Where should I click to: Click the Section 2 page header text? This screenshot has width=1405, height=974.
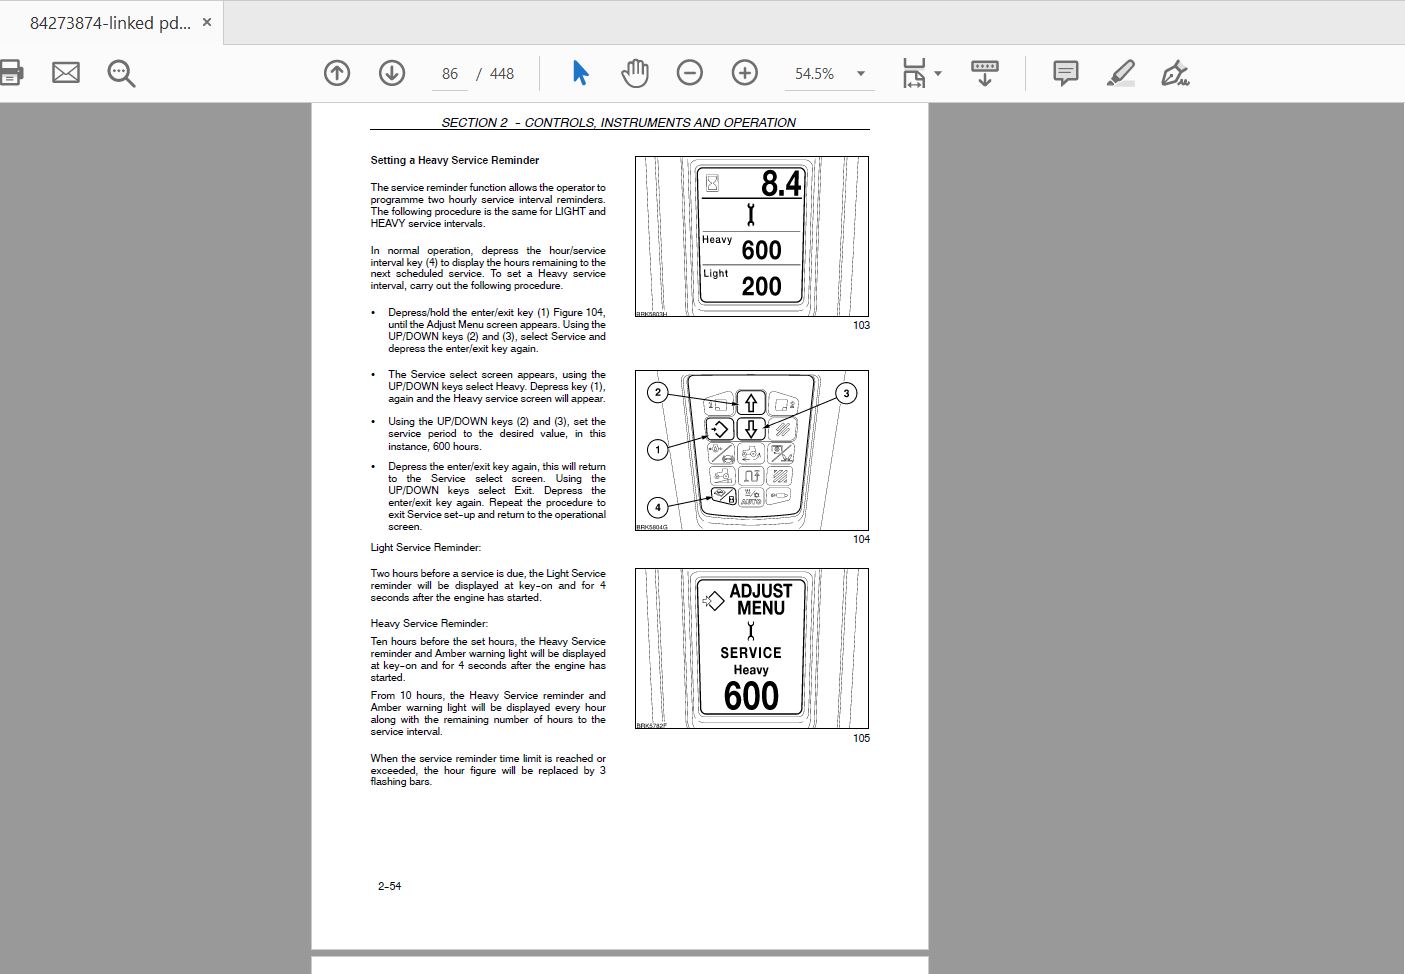(x=619, y=122)
